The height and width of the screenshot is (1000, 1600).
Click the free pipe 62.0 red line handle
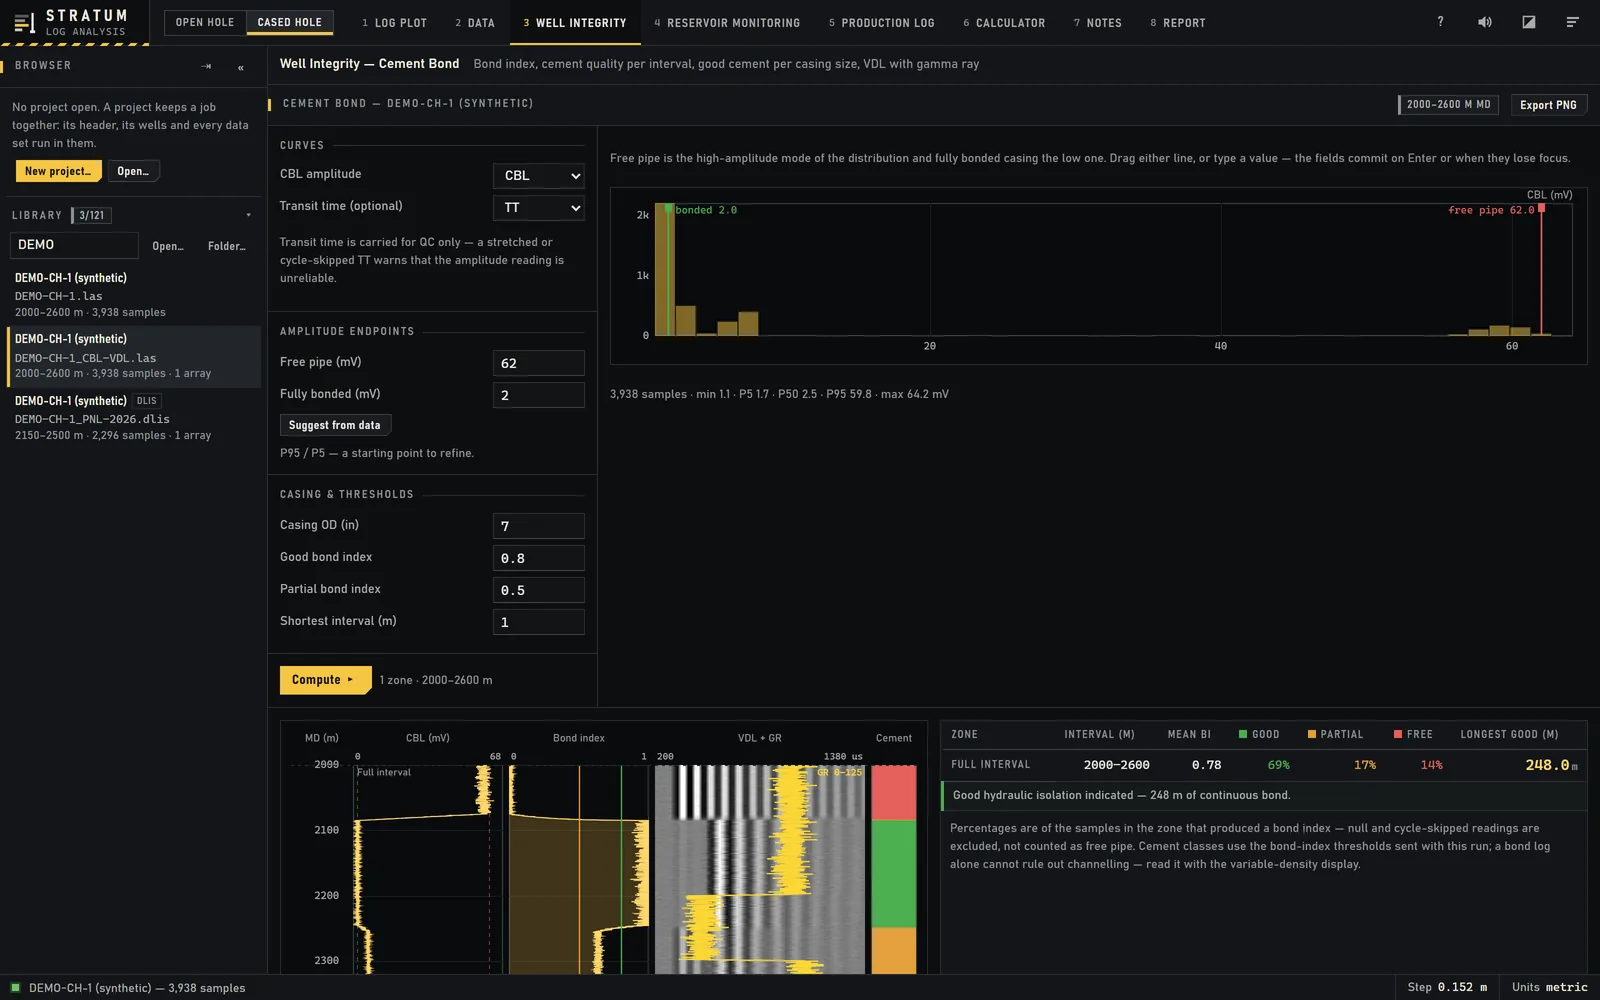pos(1541,208)
